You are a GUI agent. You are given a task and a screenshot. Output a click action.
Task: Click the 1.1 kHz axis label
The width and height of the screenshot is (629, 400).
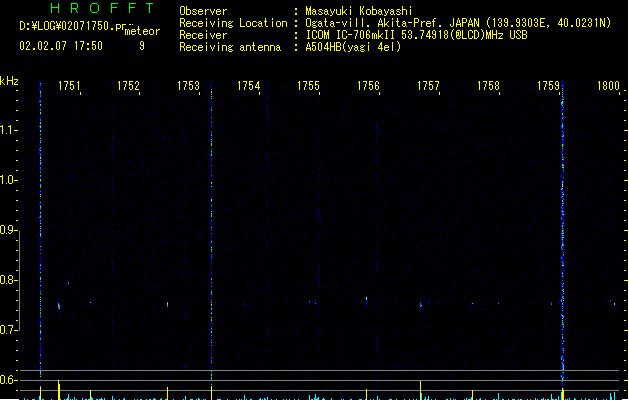pyautogui.click(x=8, y=130)
